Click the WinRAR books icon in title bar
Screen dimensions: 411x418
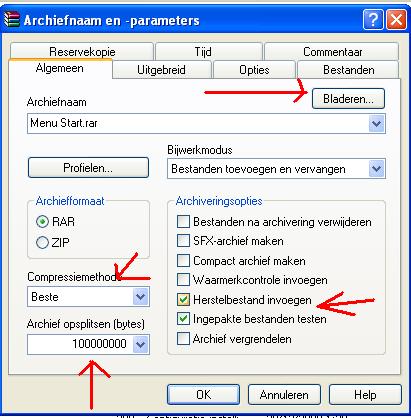coord(12,20)
